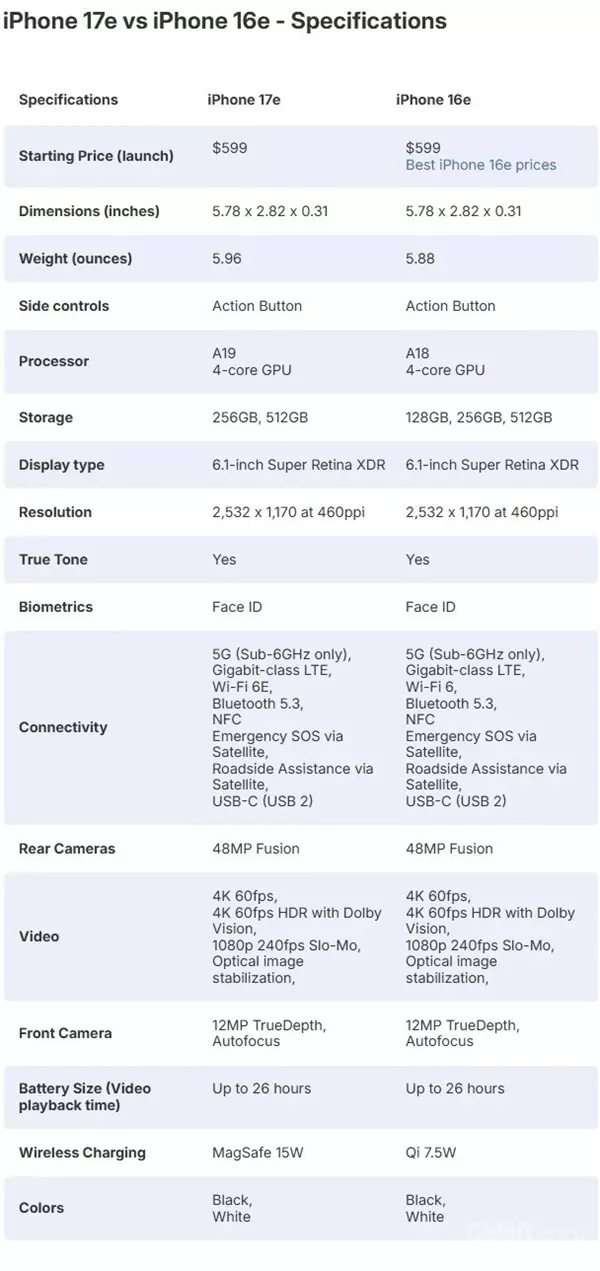The width and height of the screenshot is (600, 1271).
Task: Click the Colors row label
Action: 41,1208
